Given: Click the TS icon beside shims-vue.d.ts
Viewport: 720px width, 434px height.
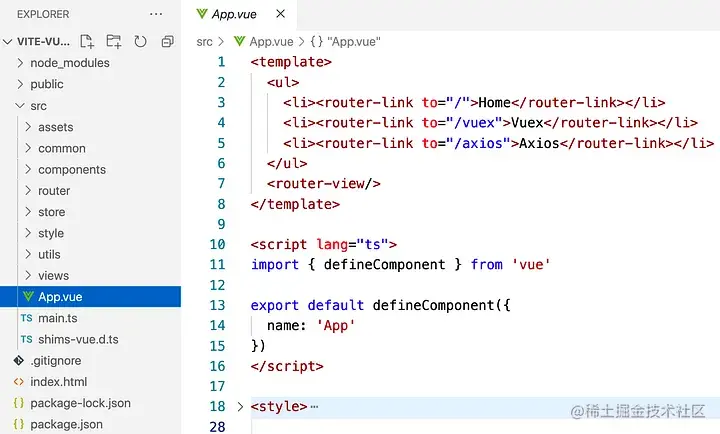Looking at the screenshot, I should (26, 339).
